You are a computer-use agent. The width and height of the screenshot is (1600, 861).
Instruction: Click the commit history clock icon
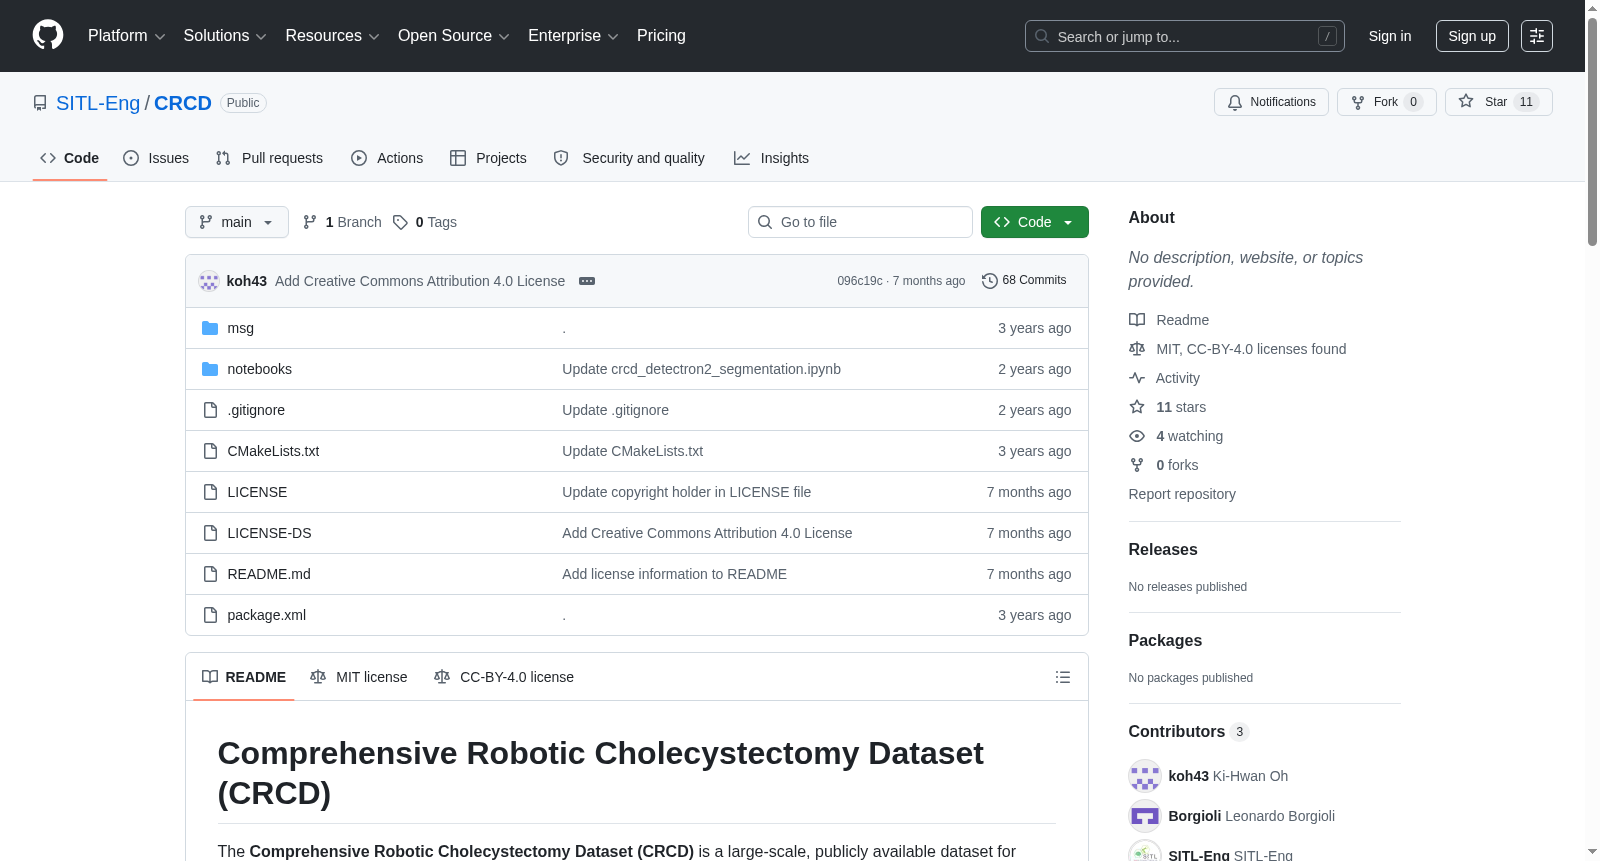click(990, 281)
